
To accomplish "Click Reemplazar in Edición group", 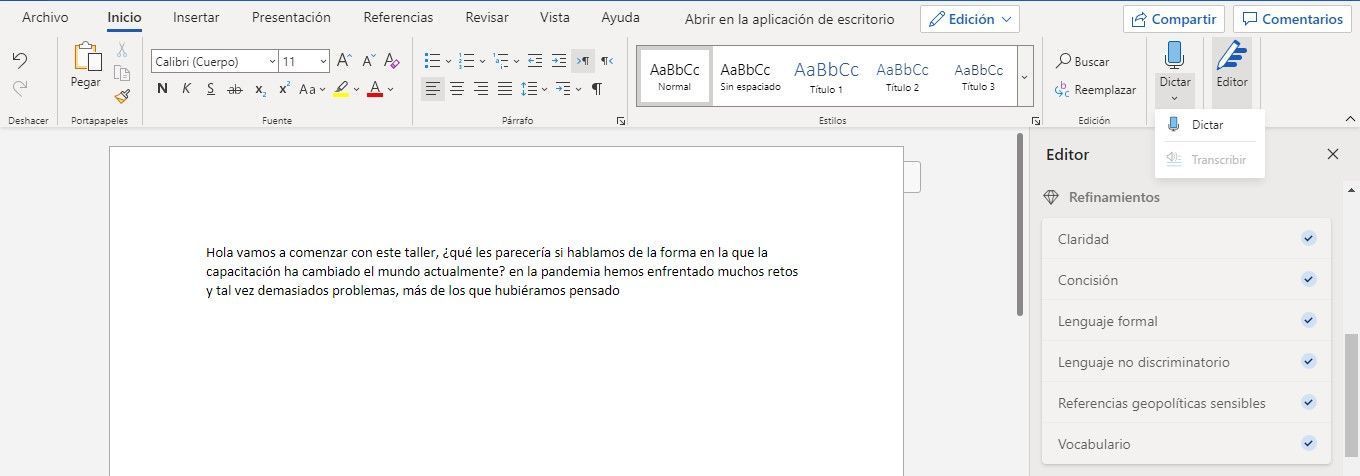I will click(x=1095, y=90).
